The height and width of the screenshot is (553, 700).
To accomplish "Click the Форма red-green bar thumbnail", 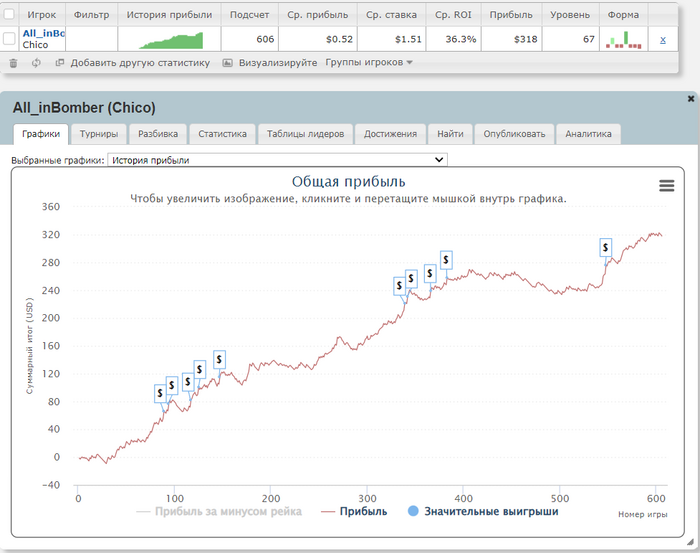I will 624,40.
